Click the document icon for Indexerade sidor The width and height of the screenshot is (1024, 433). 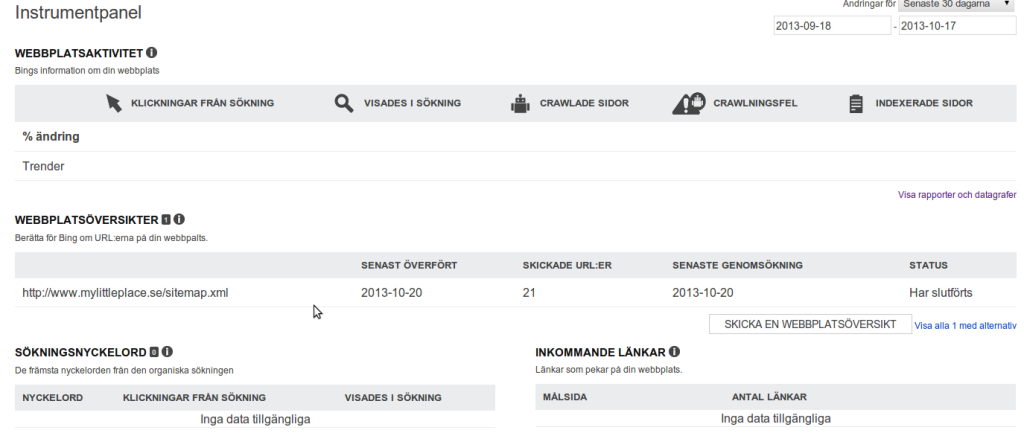point(855,103)
